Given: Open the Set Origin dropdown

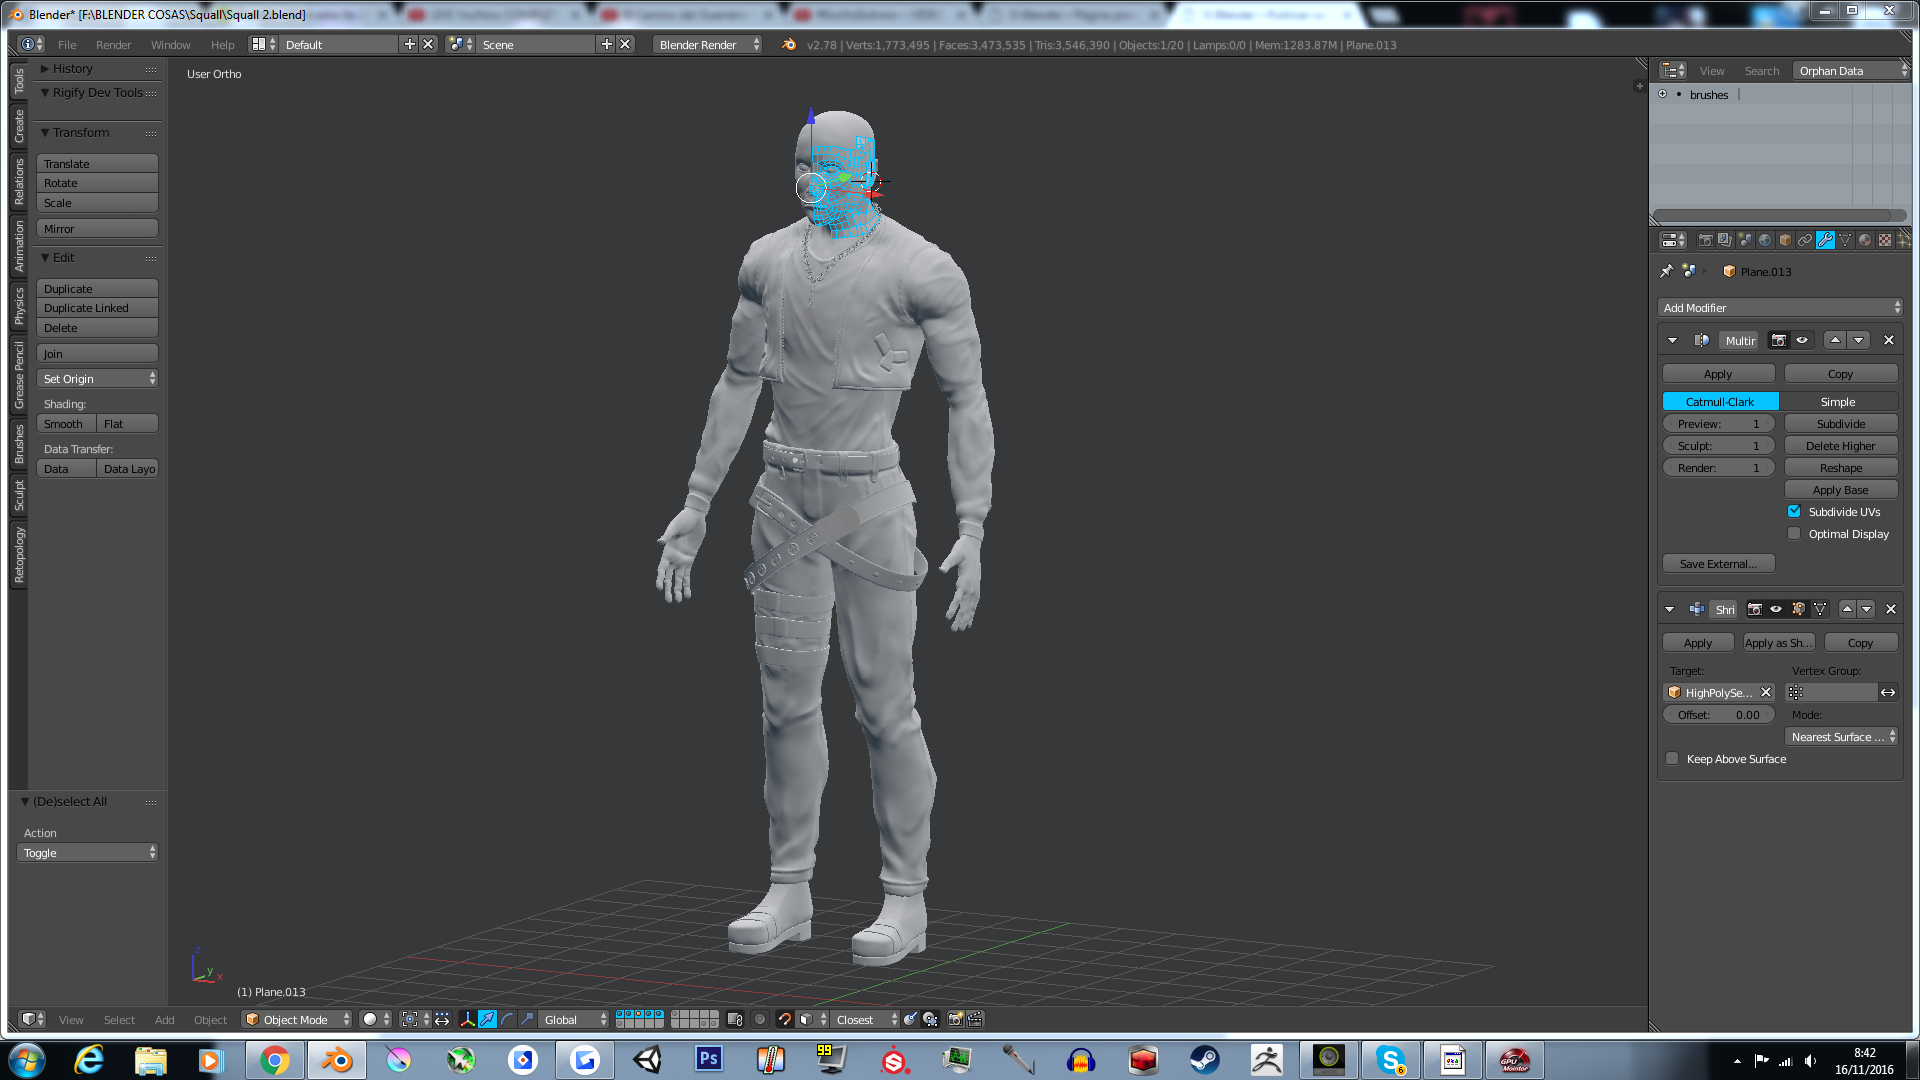Looking at the screenshot, I should point(97,378).
